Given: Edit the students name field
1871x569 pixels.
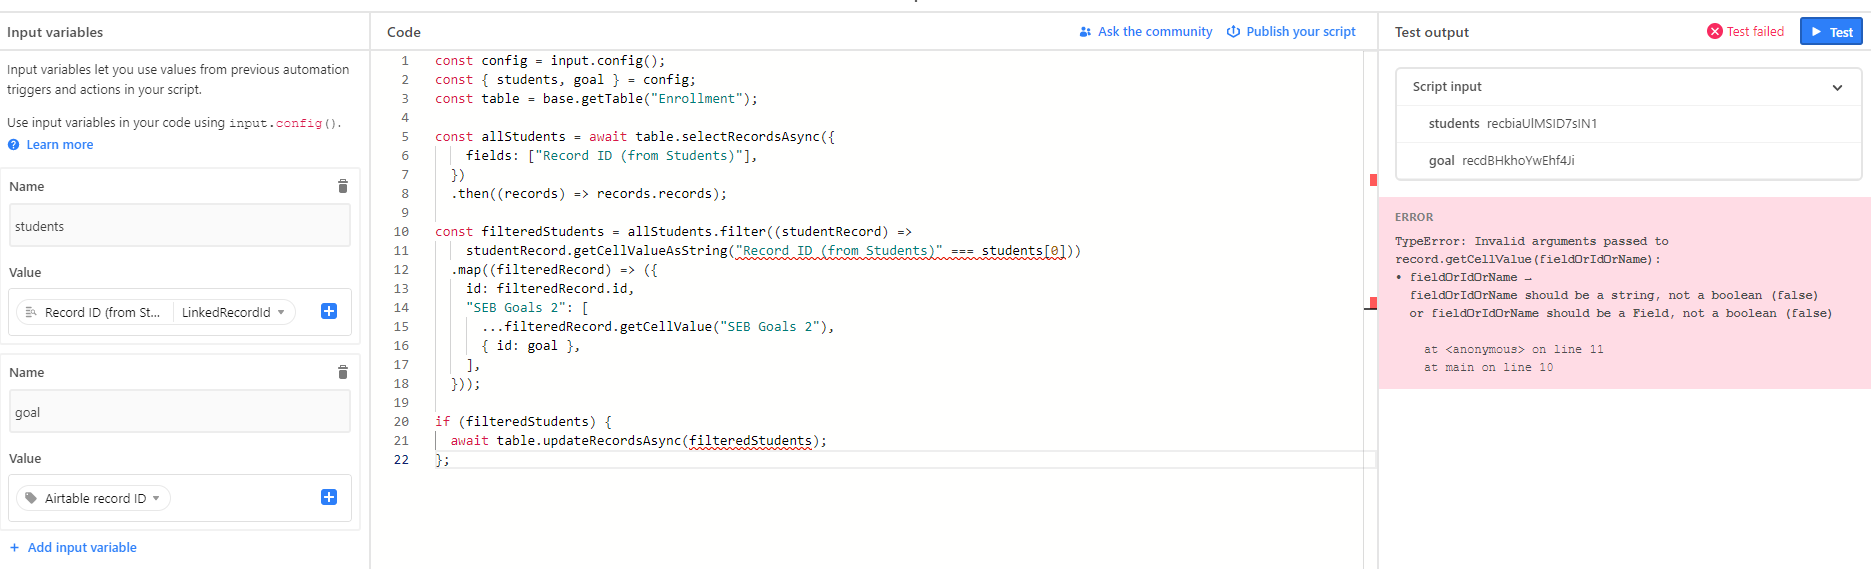Looking at the screenshot, I should (x=180, y=226).
